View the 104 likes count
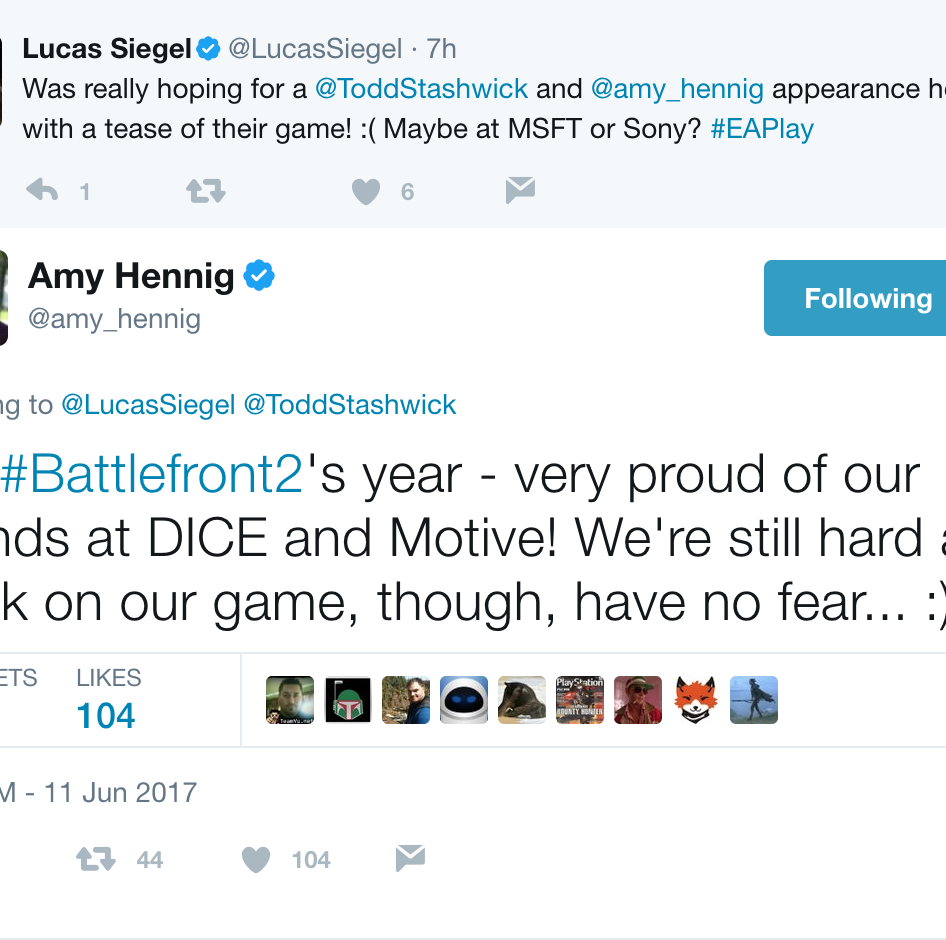 coord(106,716)
